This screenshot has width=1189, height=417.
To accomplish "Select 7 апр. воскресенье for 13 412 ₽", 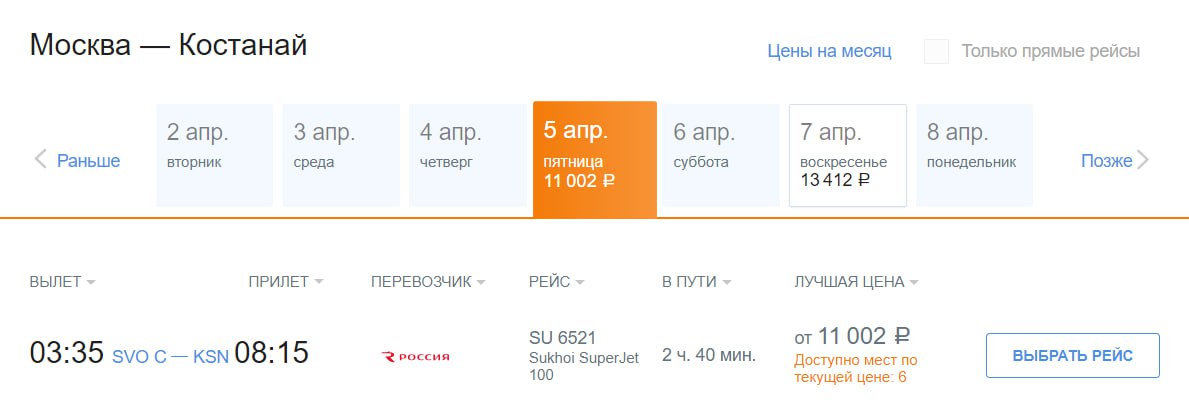I will 848,155.
